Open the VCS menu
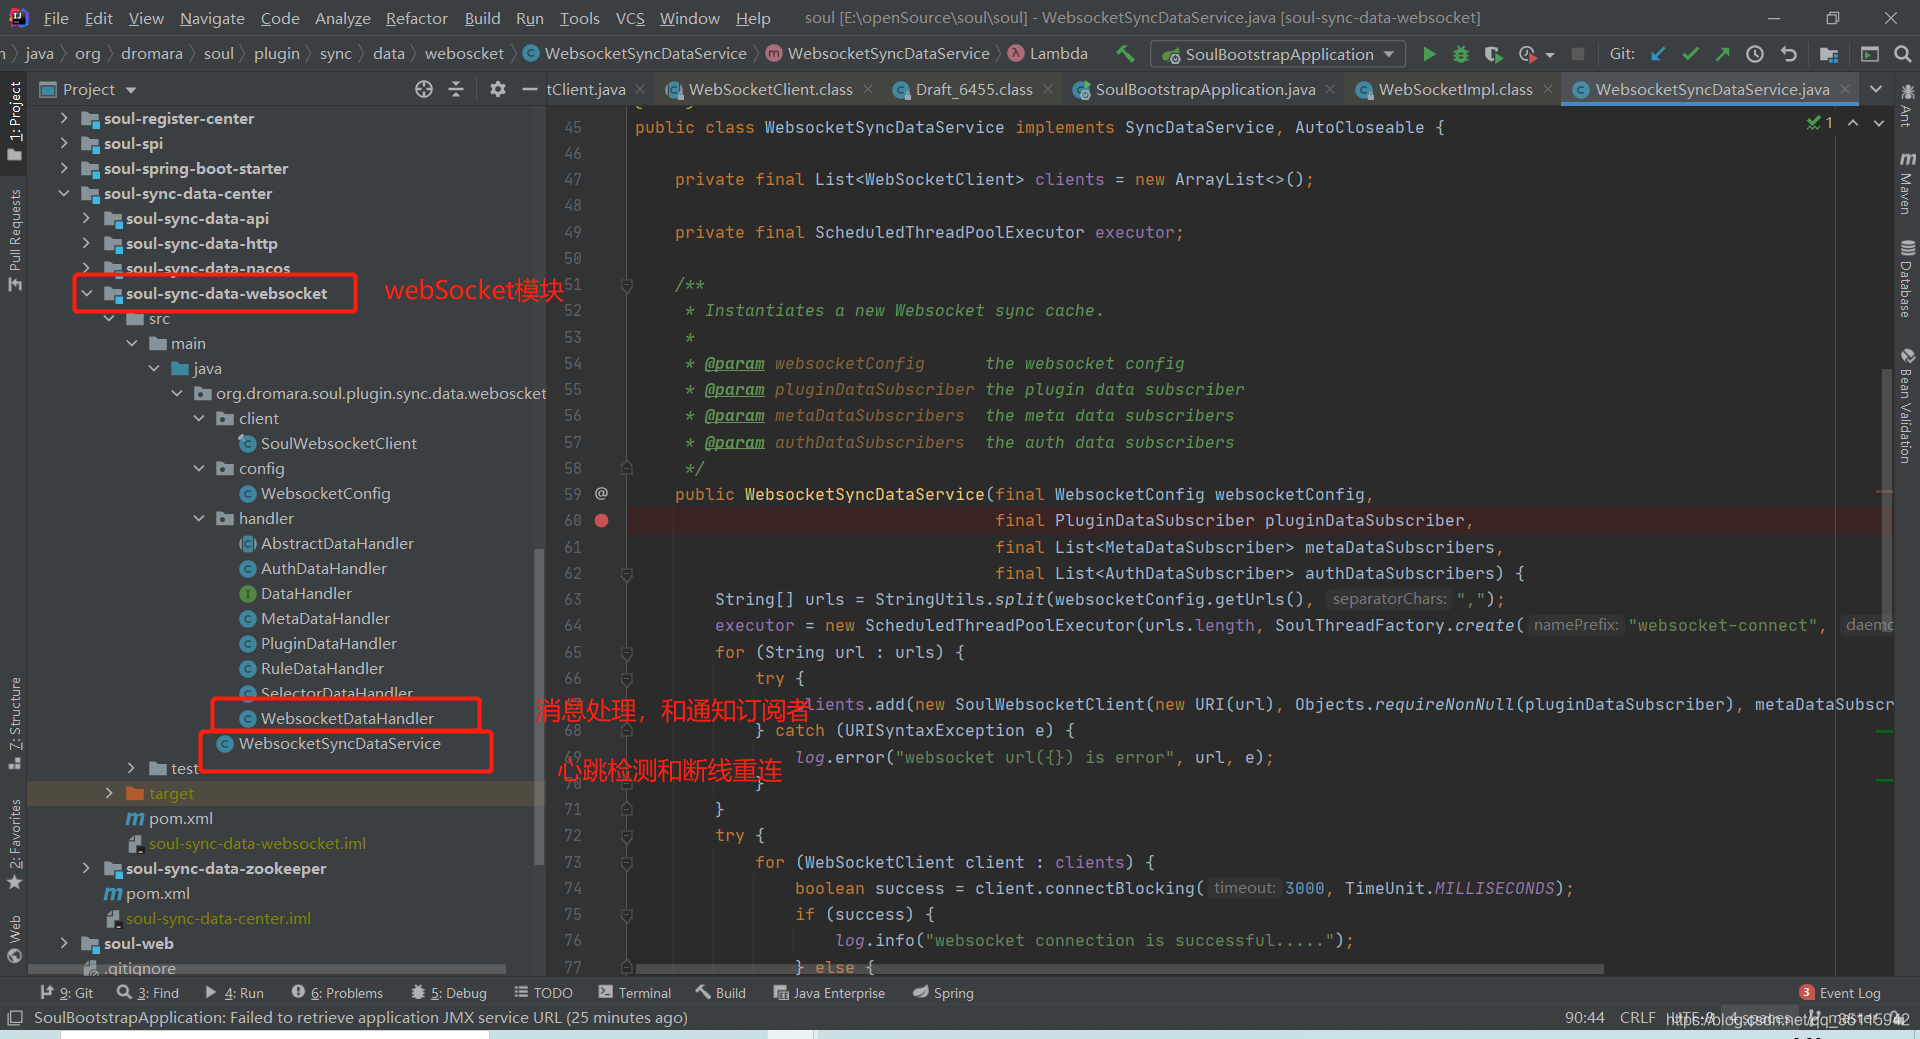The image size is (1920, 1039). [x=630, y=18]
